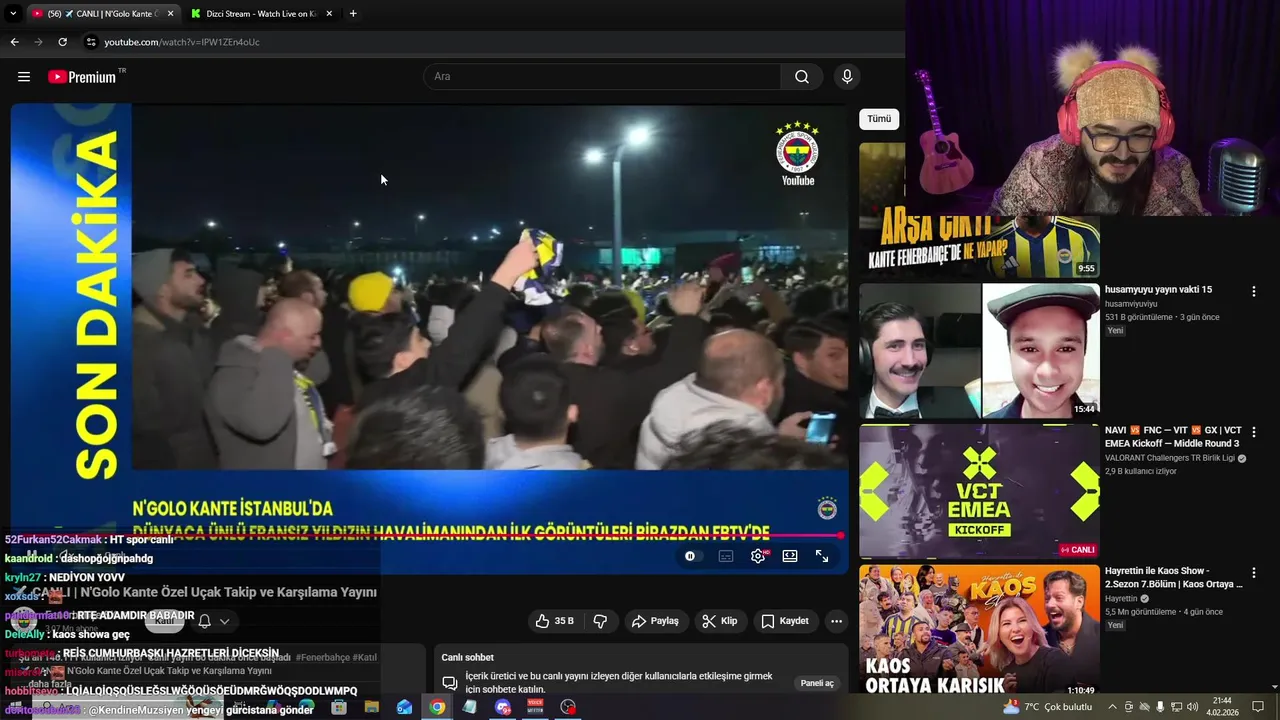Reload the current page
The height and width of the screenshot is (720, 1280).
coord(62,42)
